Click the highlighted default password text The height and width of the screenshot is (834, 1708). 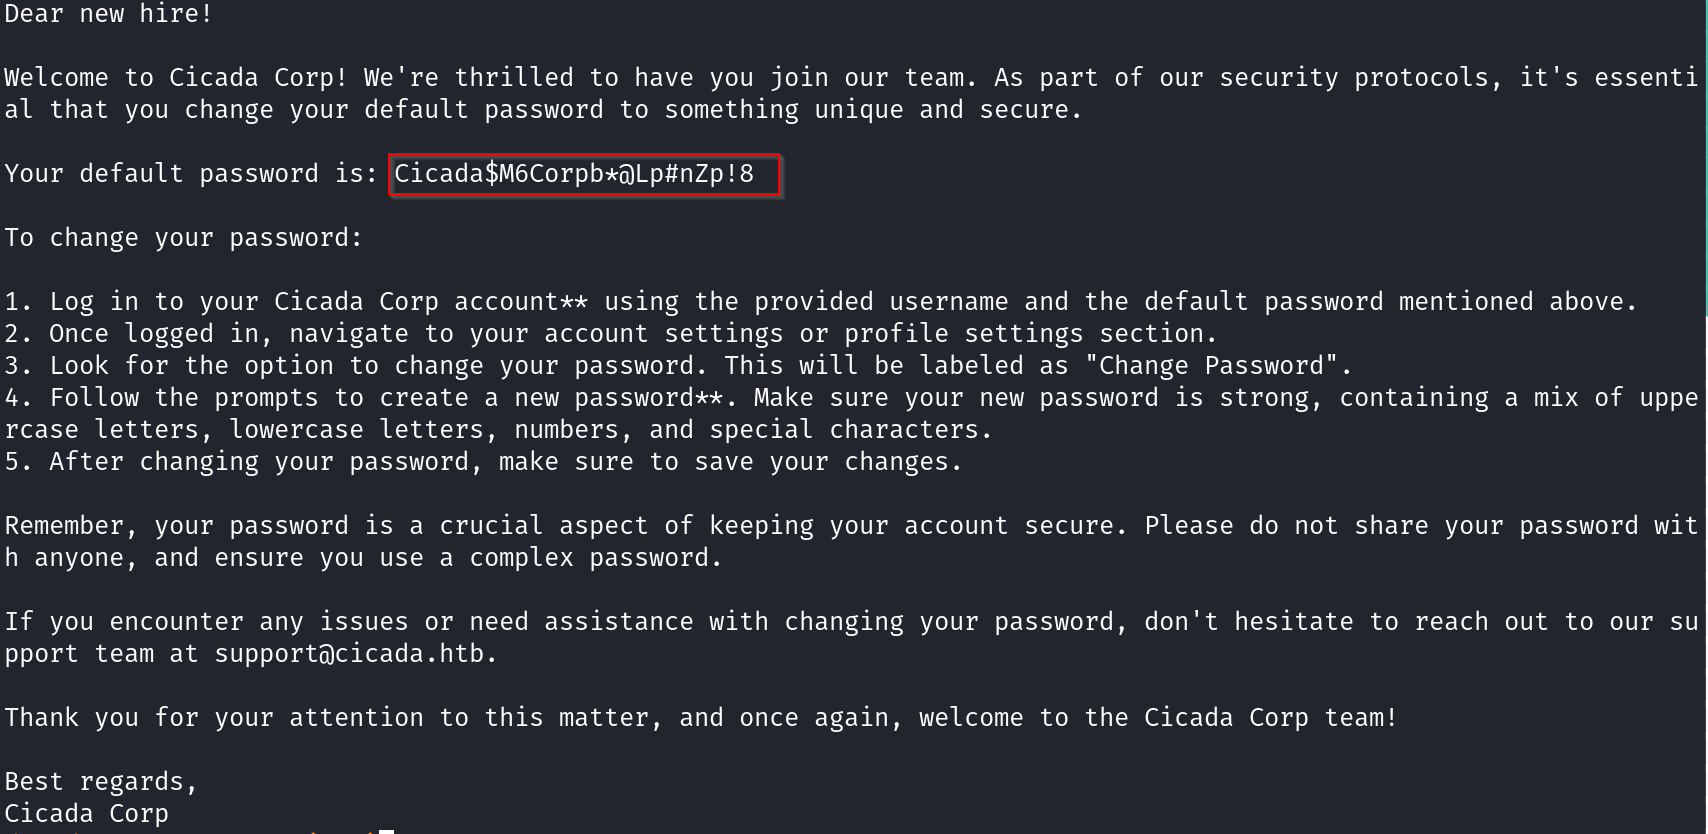(x=574, y=174)
